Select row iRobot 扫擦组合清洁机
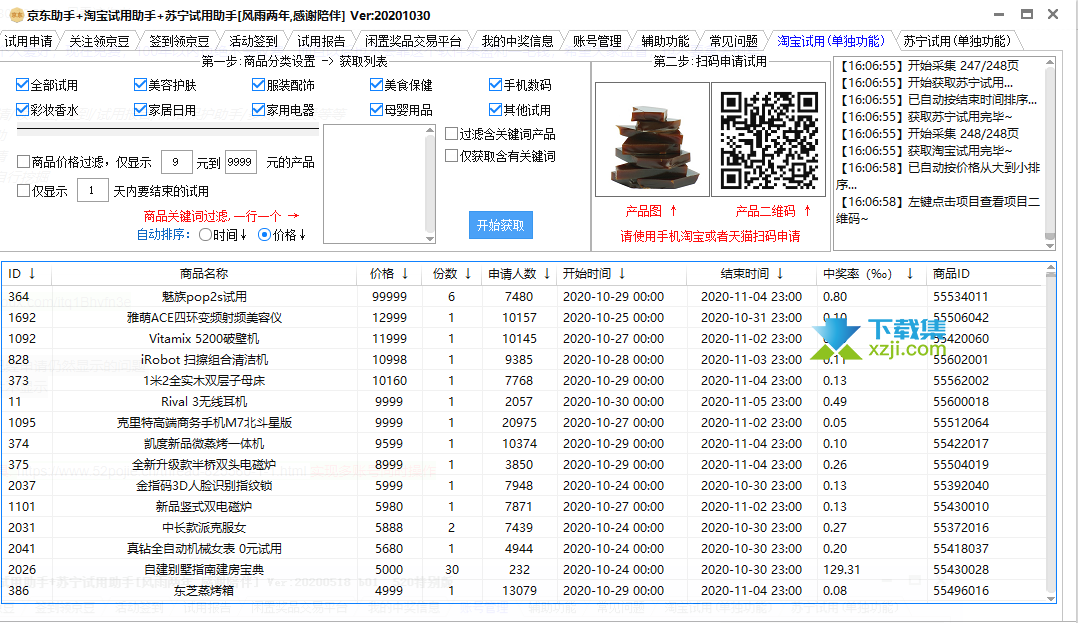 click(x=524, y=360)
